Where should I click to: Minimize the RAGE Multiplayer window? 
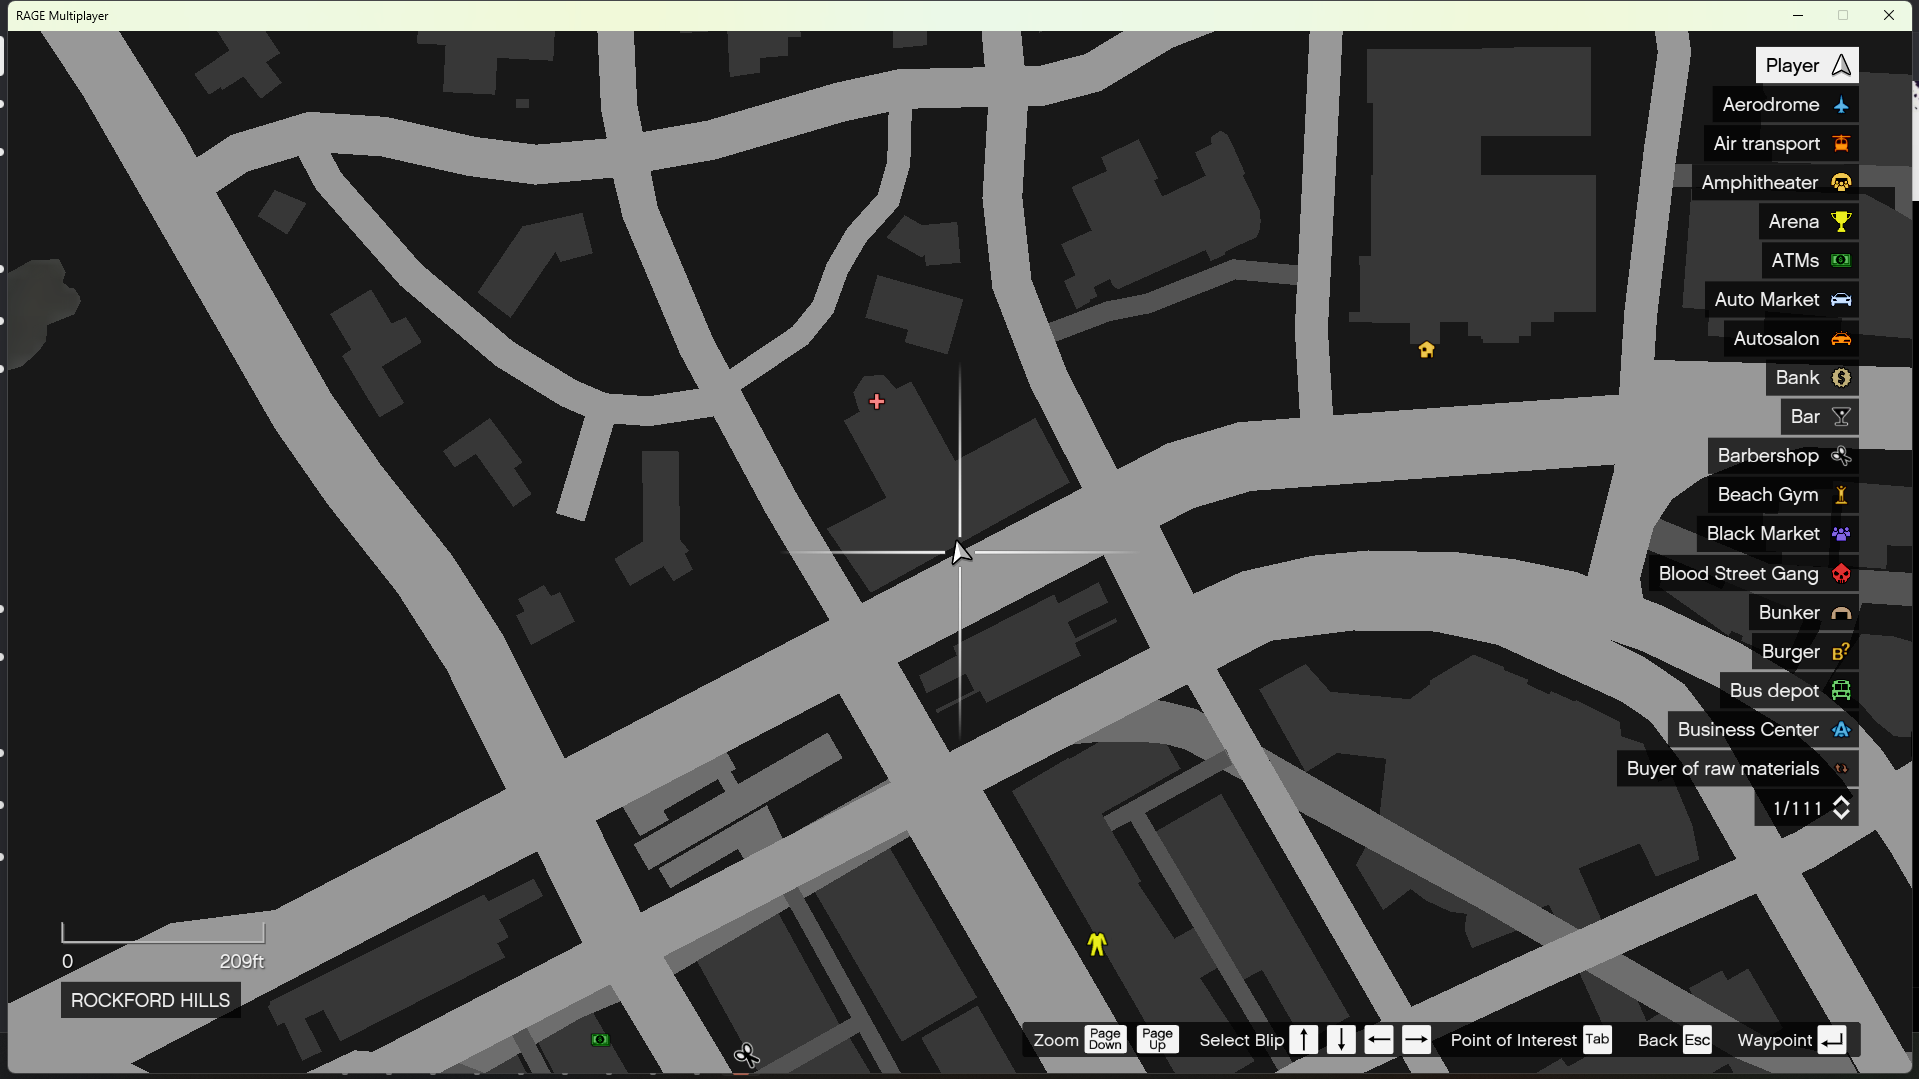click(1798, 15)
